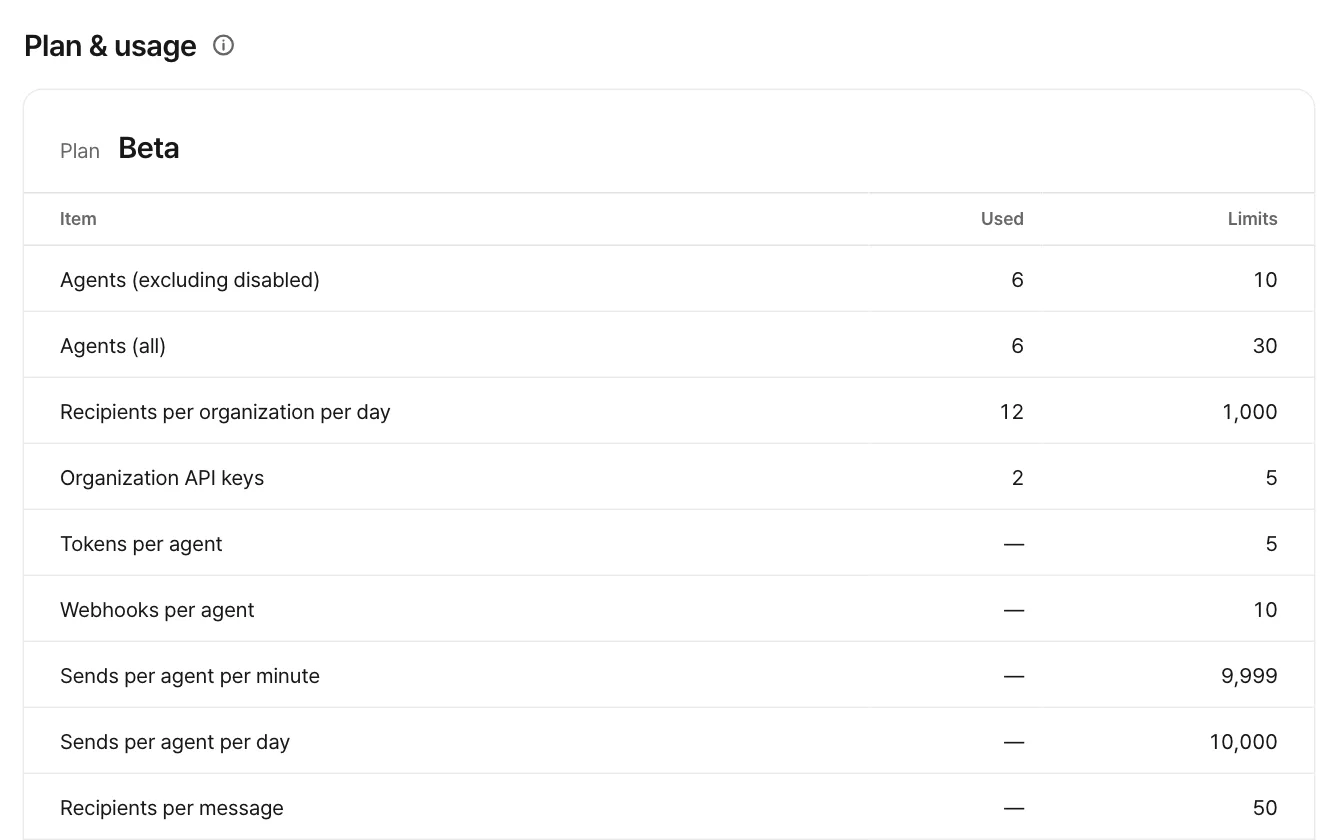
Task: Select the Plan & usage heading
Action: point(110,46)
